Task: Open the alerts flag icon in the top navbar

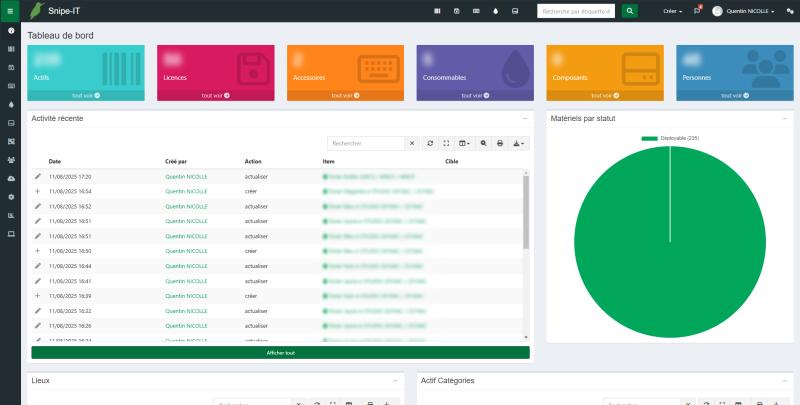Action: [697, 11]
